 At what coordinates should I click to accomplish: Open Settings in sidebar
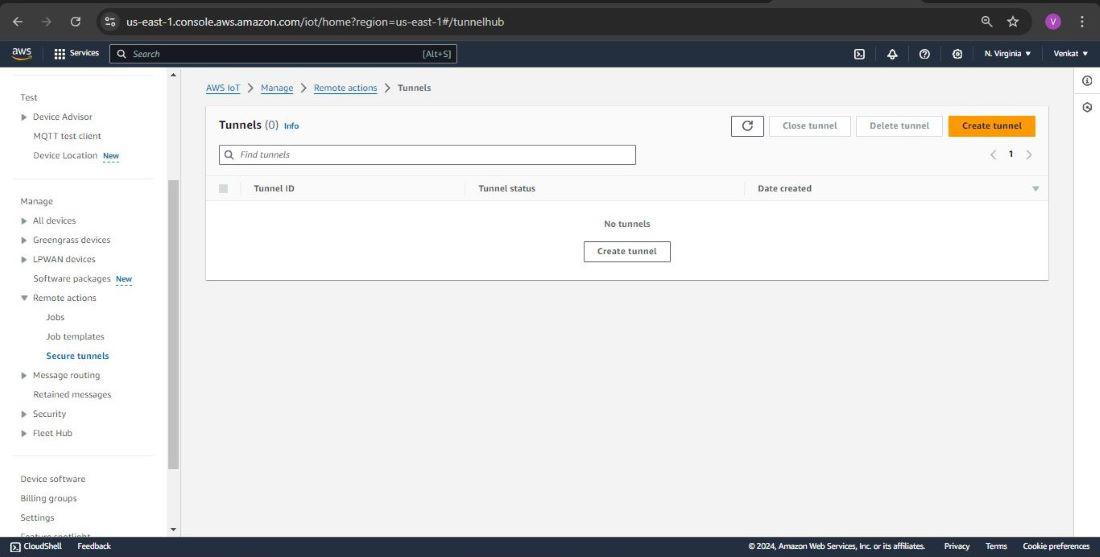(37, 518)
